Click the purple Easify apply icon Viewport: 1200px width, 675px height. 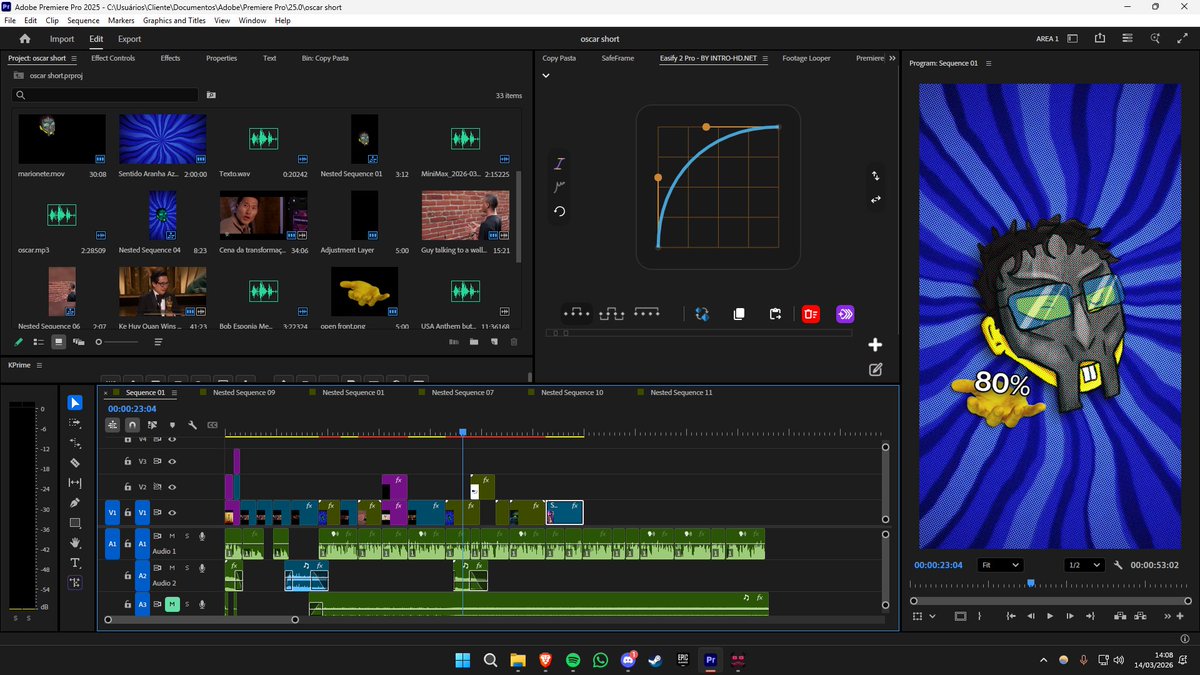846,314
